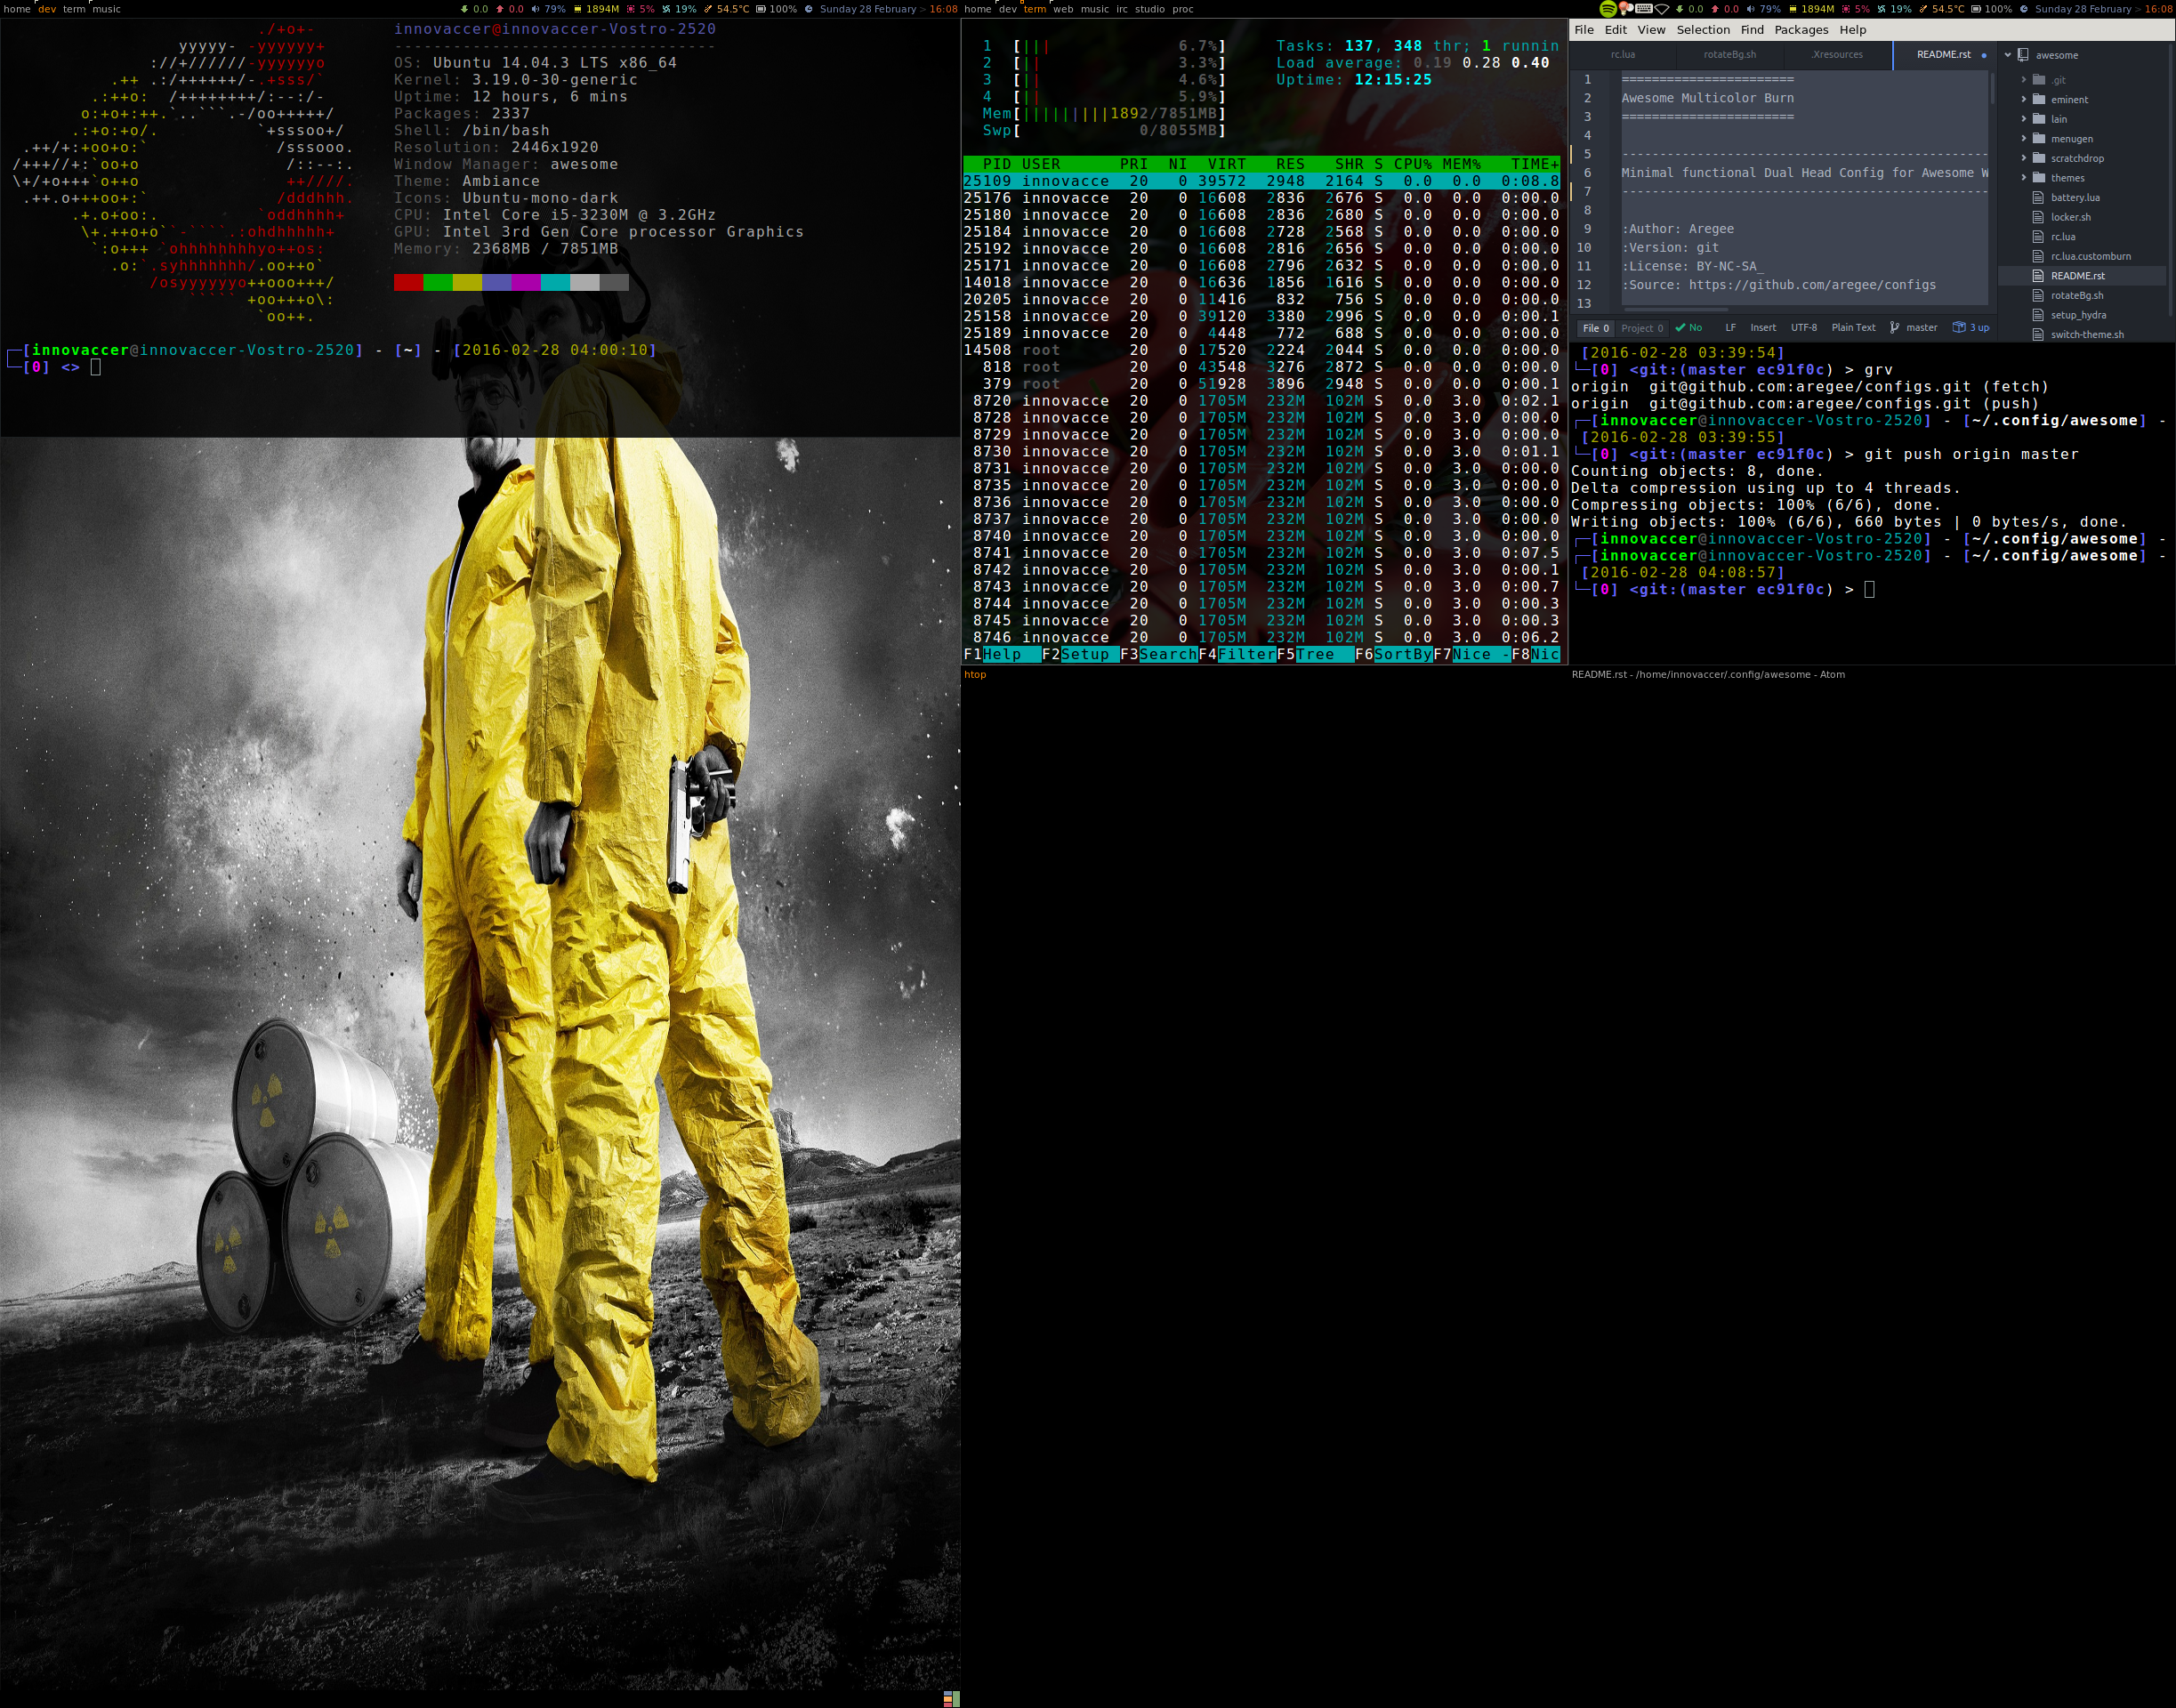This screenshot has width=2176, height=1708.
Task: Click the awesome project repo icon in tree
Action: coord(2023,55)
